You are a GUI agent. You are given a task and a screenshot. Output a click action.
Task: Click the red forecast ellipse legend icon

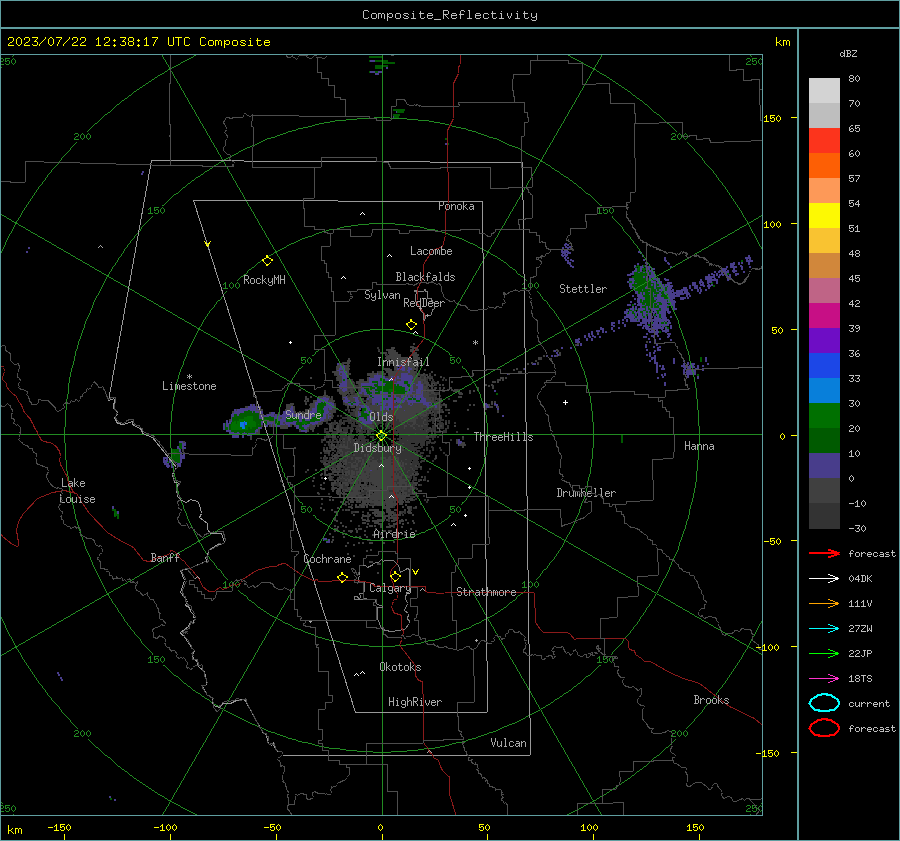tap(824, 728)
